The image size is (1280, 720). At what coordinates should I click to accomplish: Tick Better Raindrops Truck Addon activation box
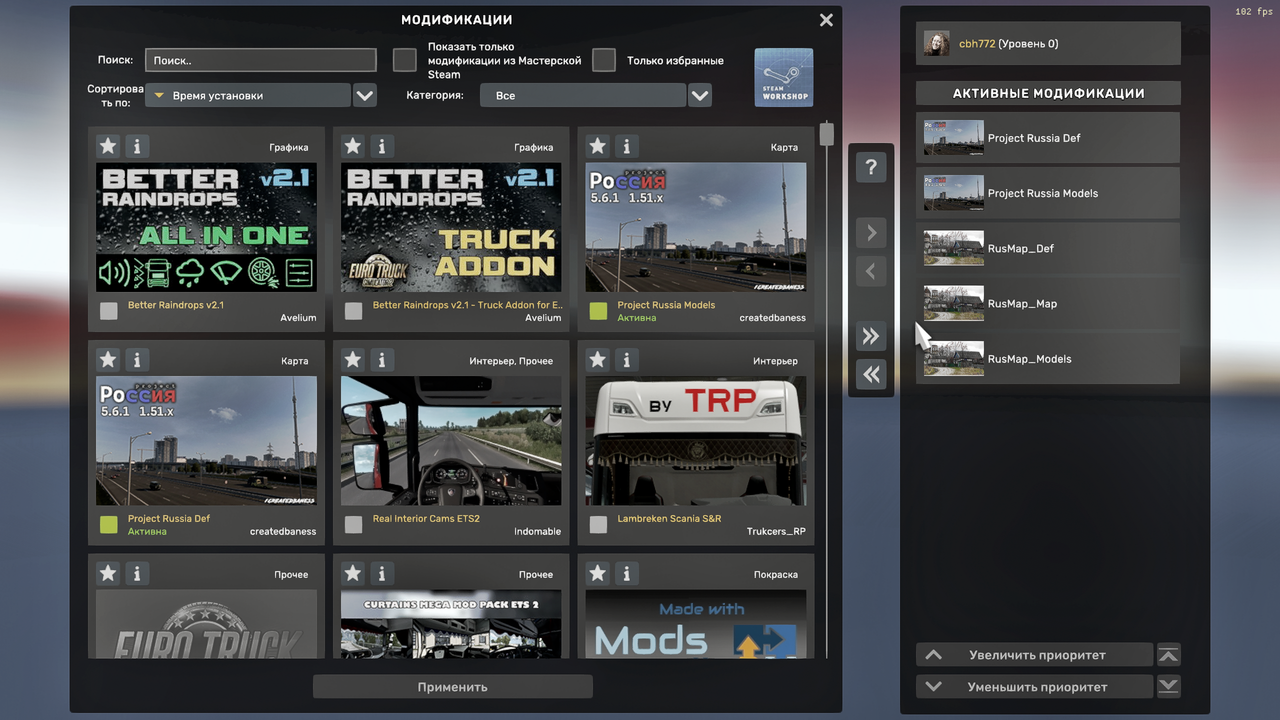coord(354,311)
